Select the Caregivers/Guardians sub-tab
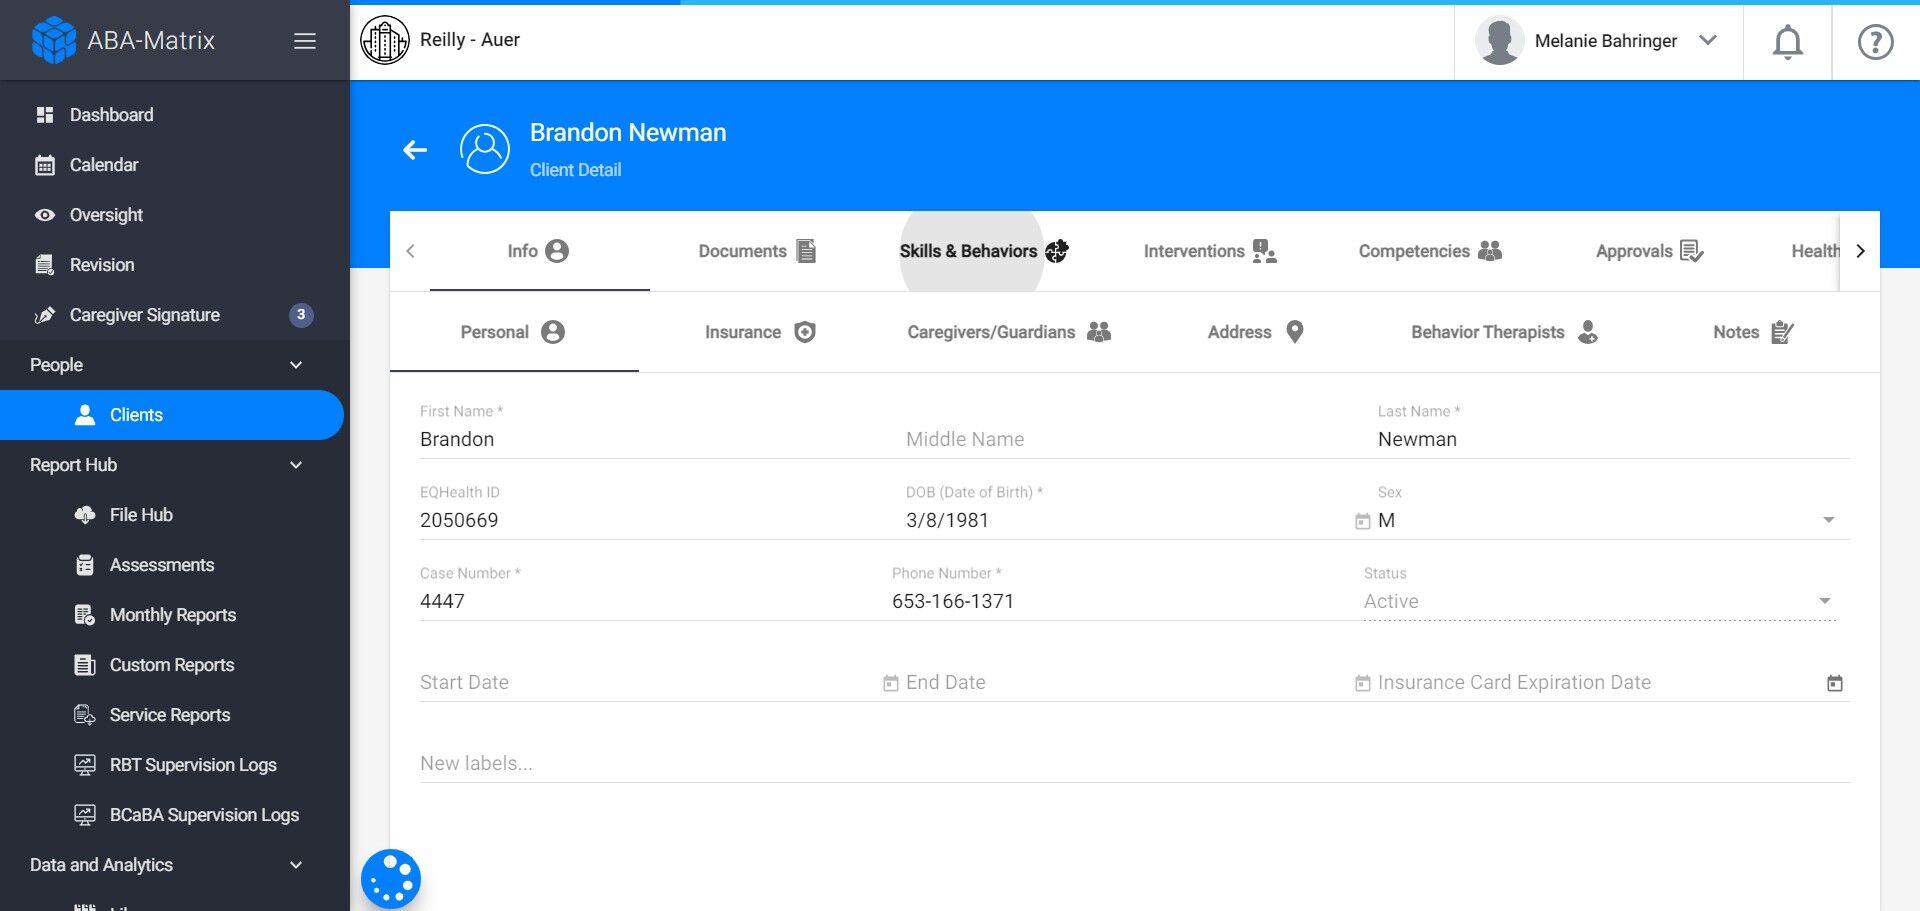1920x911 pixels. point(1010,332)
